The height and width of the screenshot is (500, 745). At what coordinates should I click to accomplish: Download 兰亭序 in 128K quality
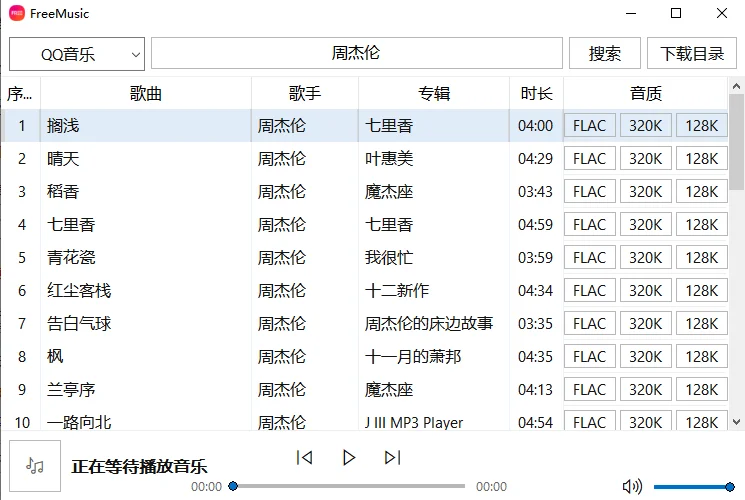[x=702, y=390]
